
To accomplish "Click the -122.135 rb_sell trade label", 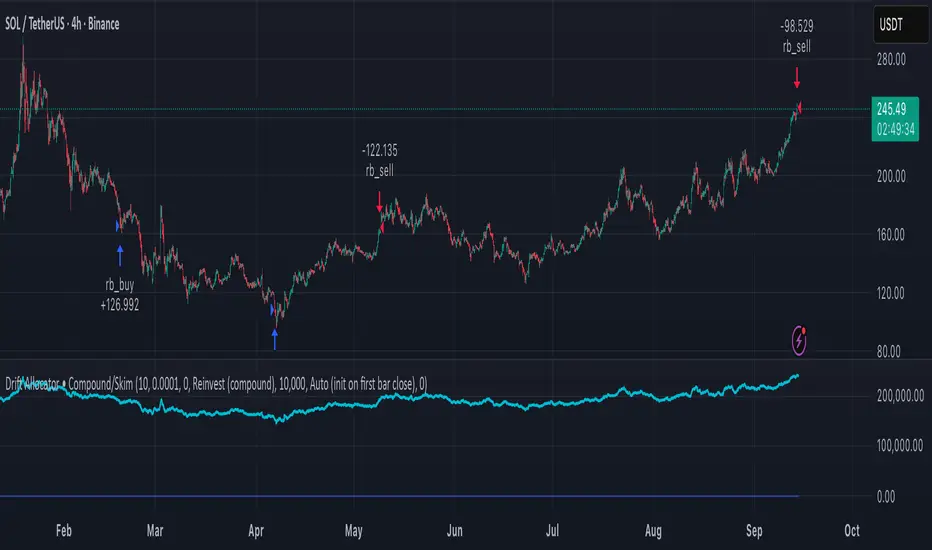I will (x=379, y=161).
